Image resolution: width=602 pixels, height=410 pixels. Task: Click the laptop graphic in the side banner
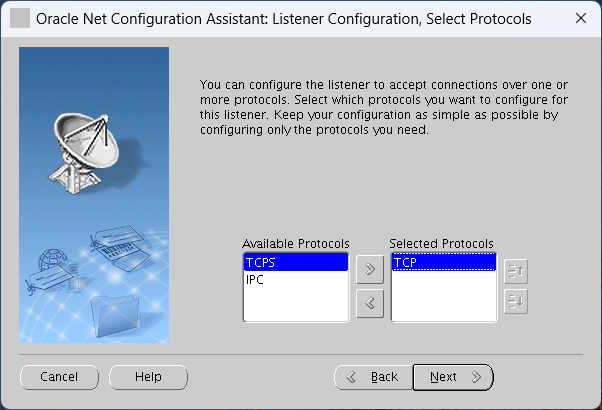pos(120,249)
